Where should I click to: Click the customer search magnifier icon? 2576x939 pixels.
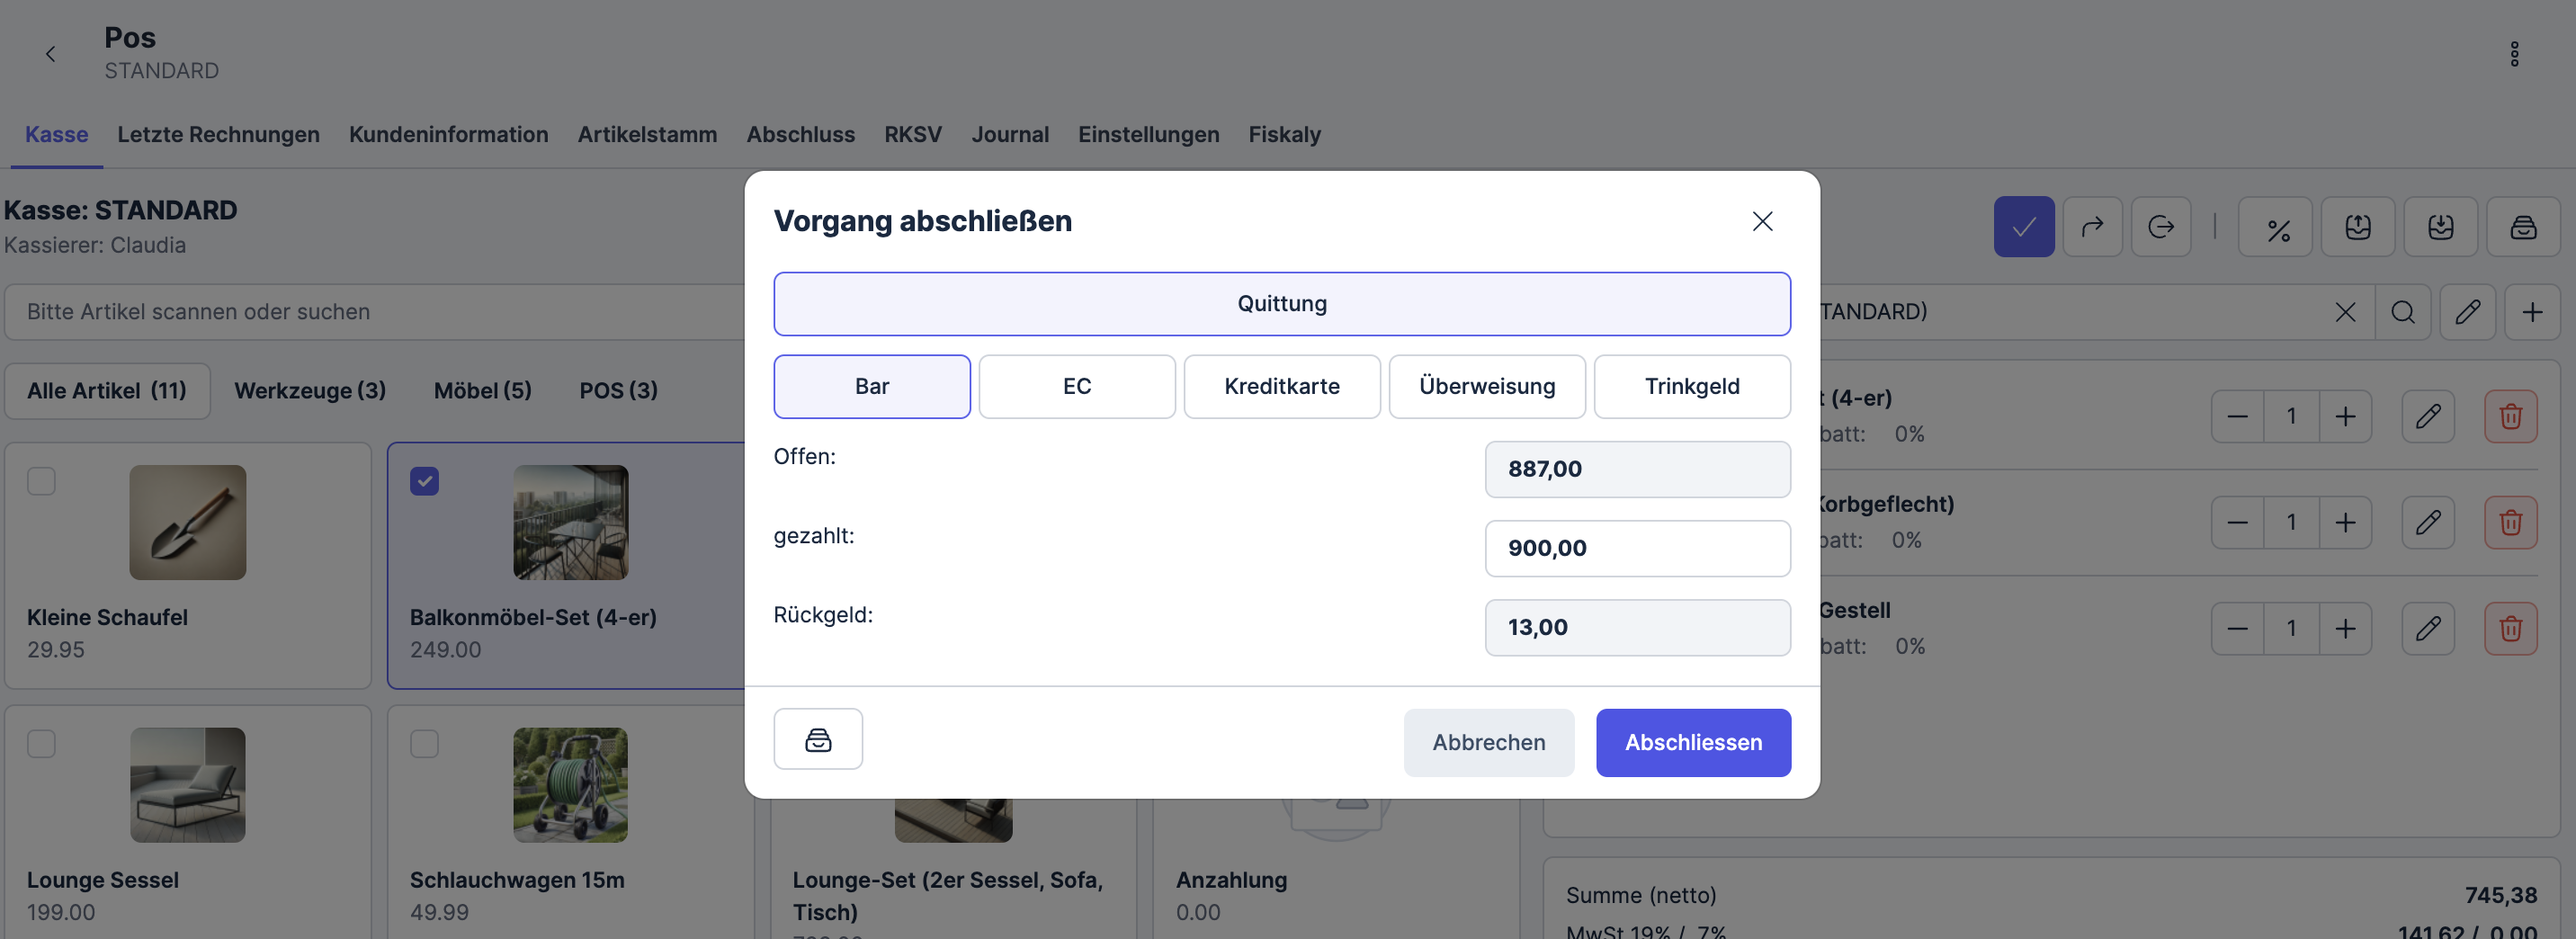pos(2402,312)
